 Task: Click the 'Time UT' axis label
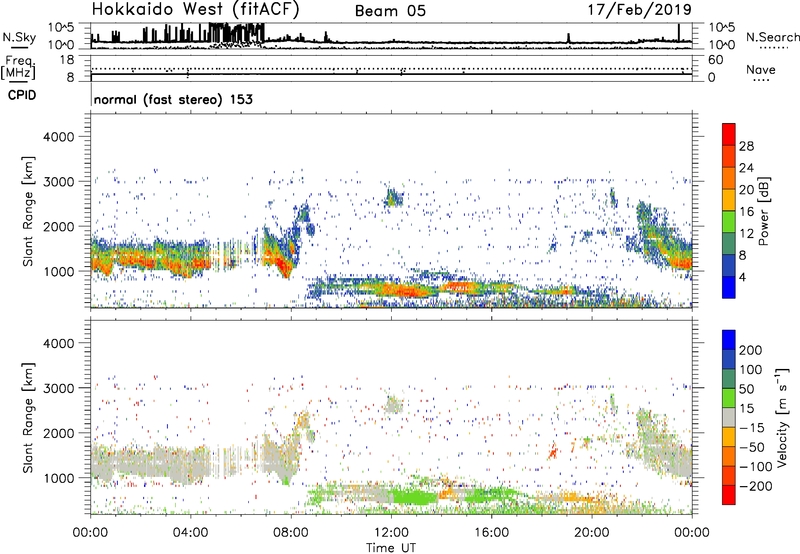tap(391, 548)
